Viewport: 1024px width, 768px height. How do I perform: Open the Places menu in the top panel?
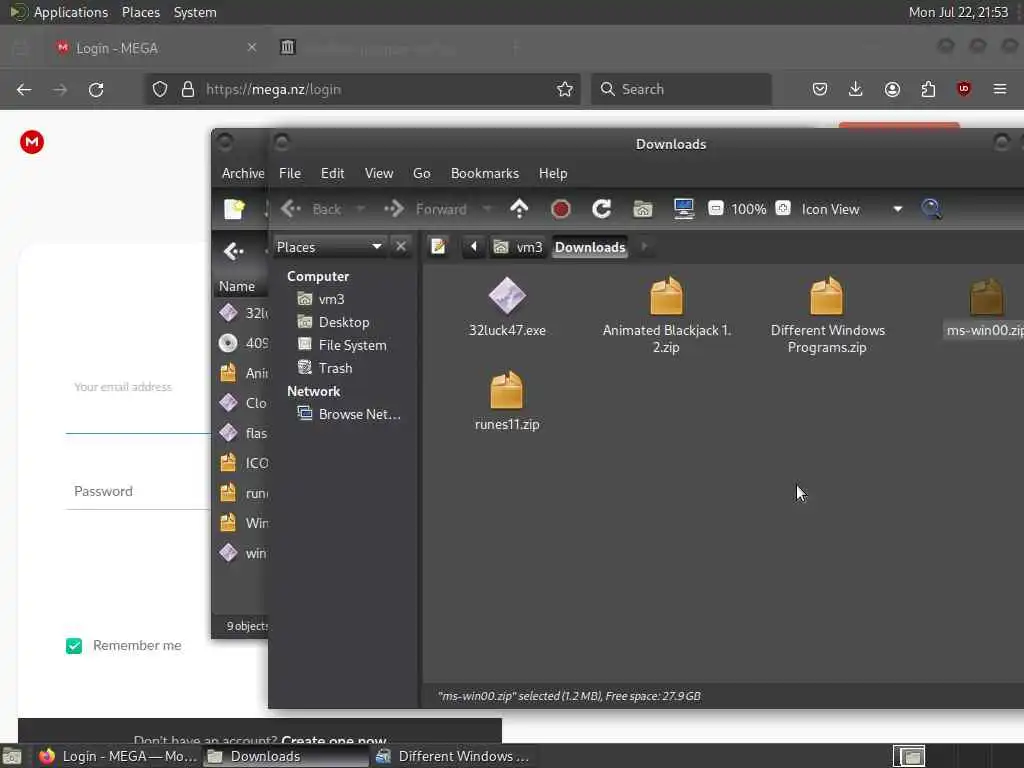tap(141, 12)
